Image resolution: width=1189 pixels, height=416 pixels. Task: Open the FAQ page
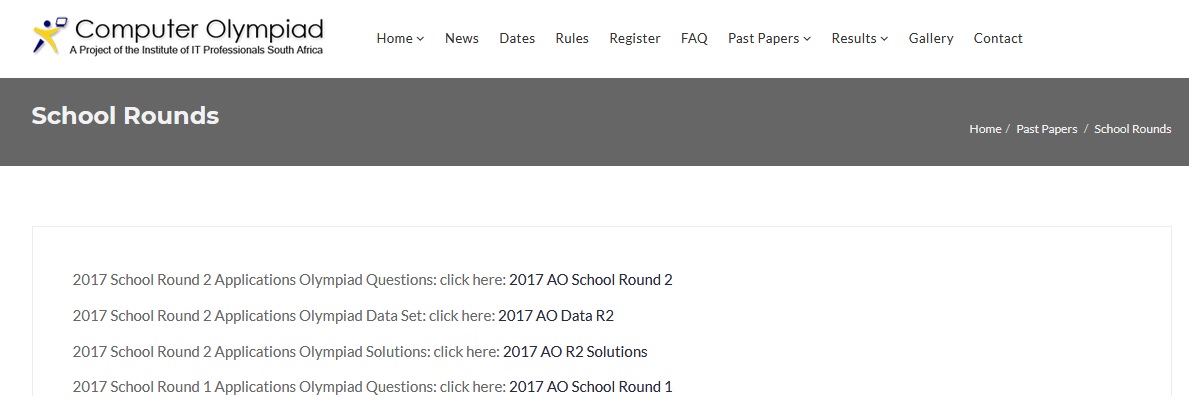[694, 38]
